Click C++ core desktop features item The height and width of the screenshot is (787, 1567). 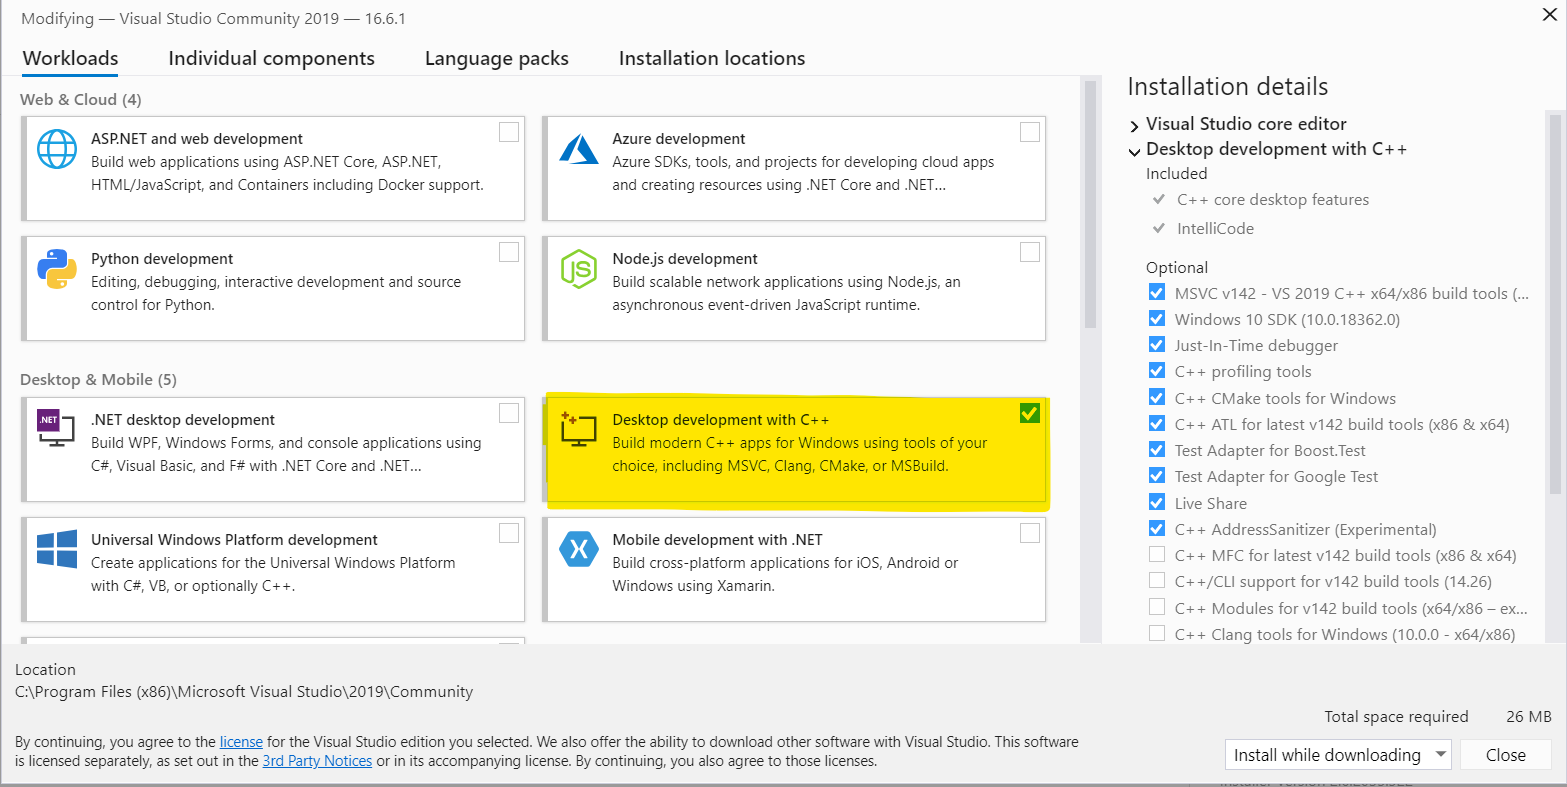click(x=1273, y=200)
